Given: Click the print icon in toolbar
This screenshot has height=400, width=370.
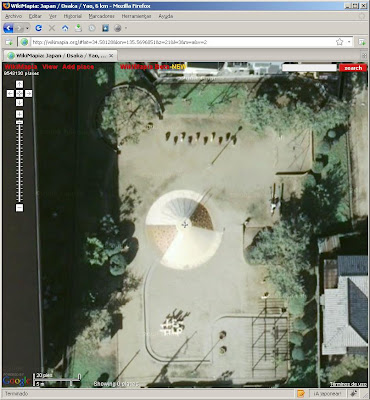Looking at the screenshot, I should (118, 28).
